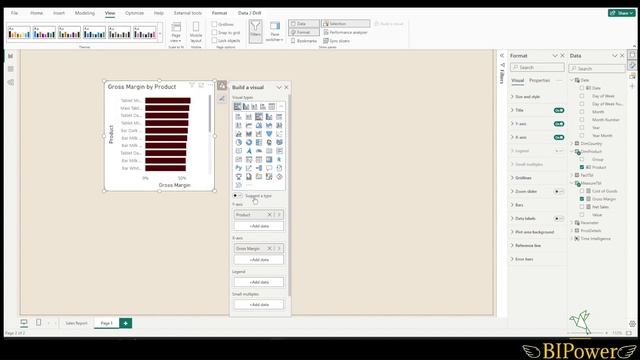Collapse the Build a visual pane chevron
Image resolution: width=640 pixels, height=360 pixels.
point(279,87)
